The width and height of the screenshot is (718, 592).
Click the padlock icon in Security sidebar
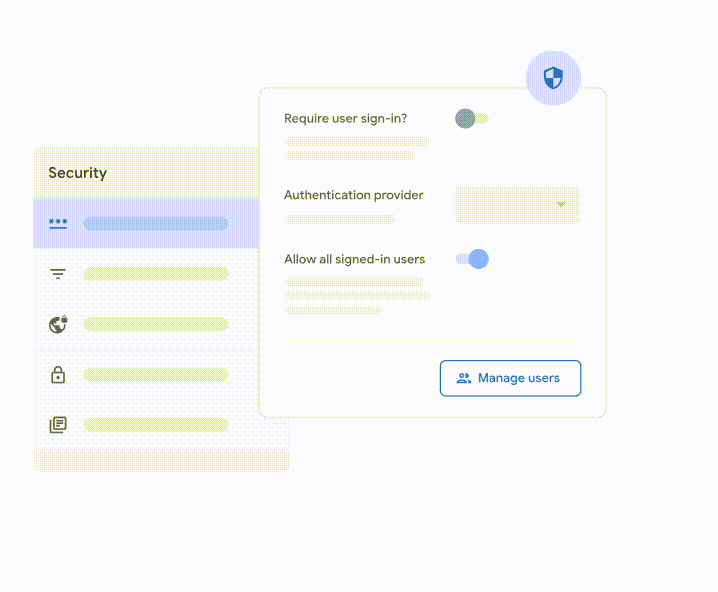58,375
